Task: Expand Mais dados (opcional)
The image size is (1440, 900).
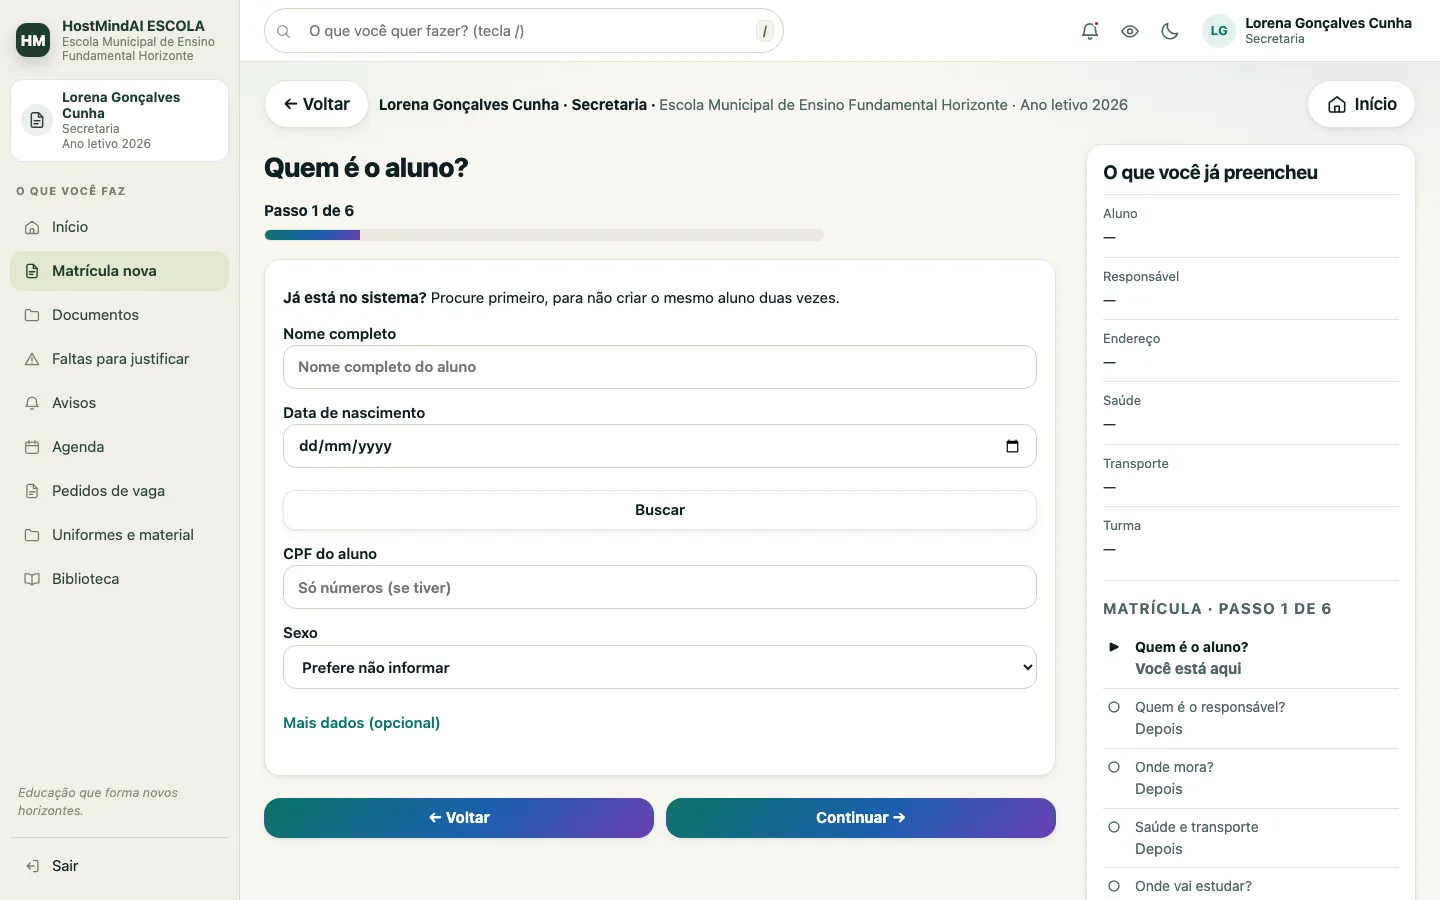Action: click(x=361, y=723)
